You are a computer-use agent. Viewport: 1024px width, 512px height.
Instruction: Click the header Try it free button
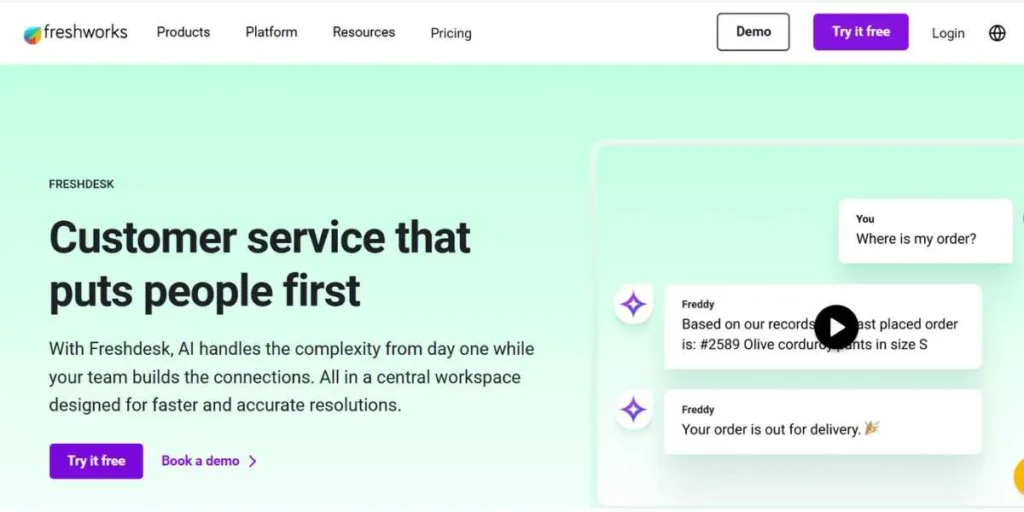point(861,31)
